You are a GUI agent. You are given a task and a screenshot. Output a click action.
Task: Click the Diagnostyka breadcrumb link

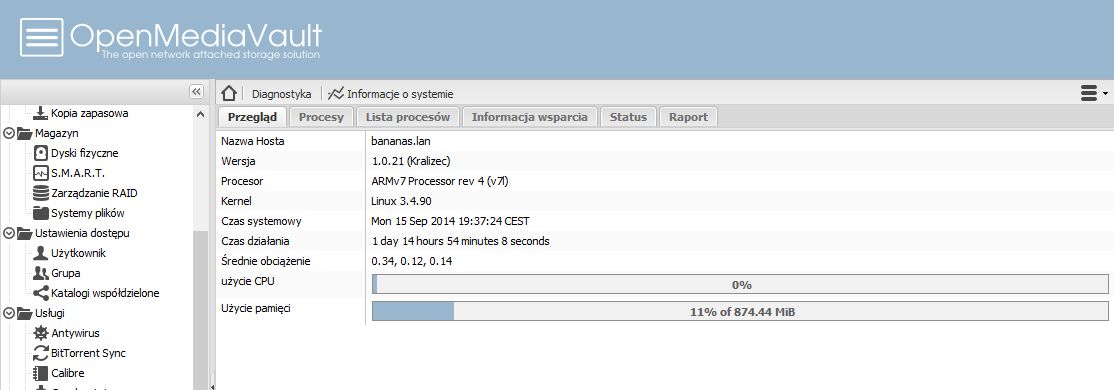click(281, 94)
